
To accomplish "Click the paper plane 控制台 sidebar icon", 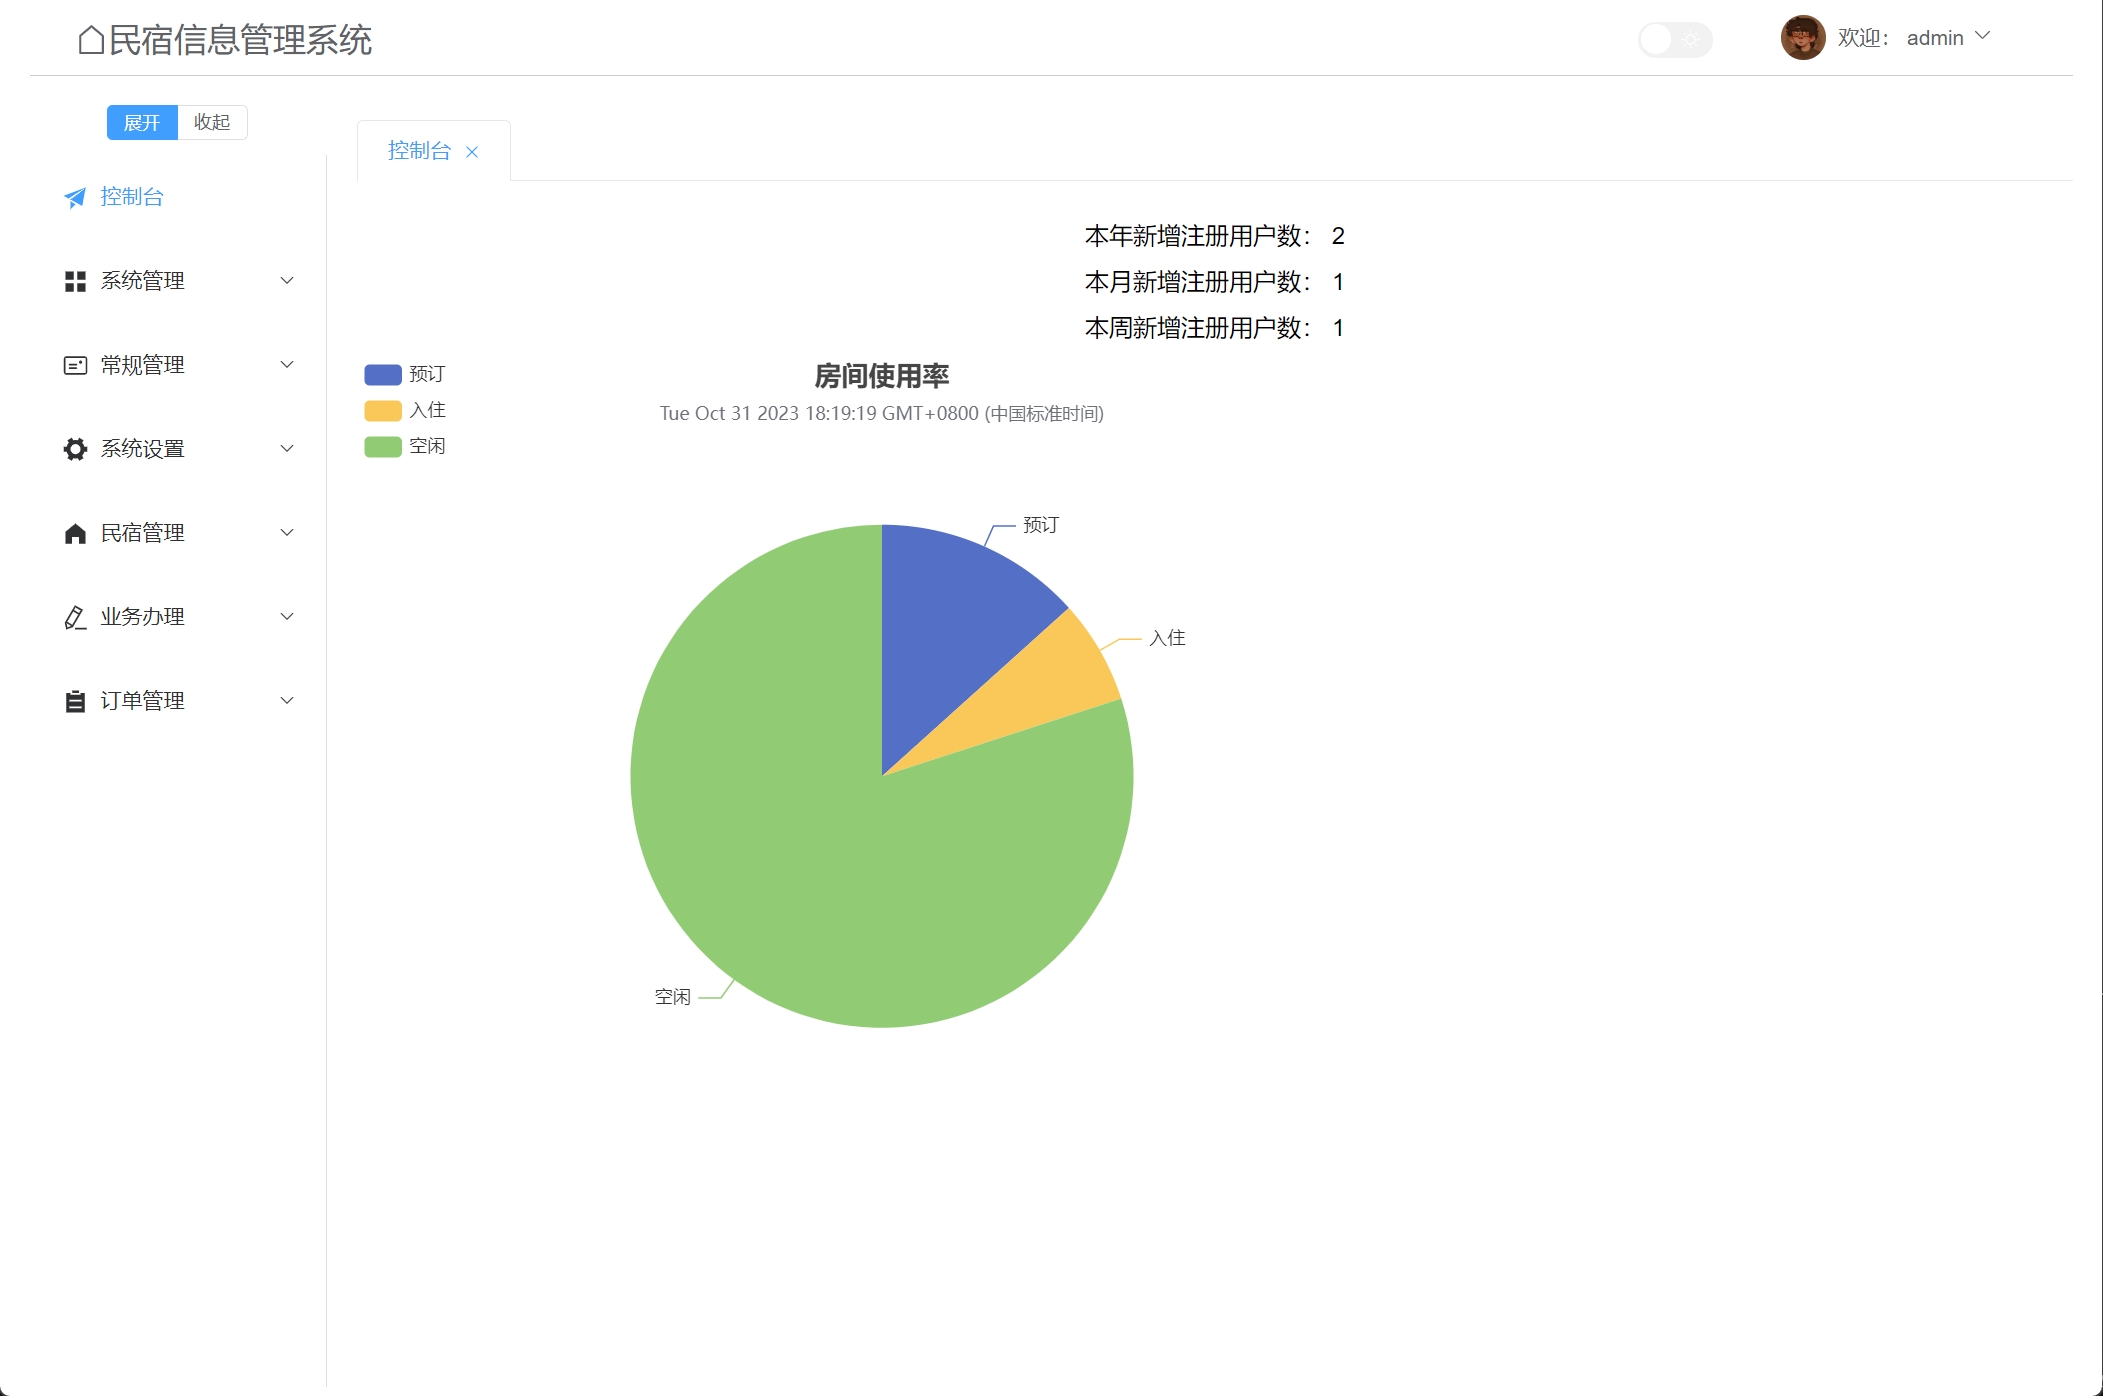I will pos(75,198).
